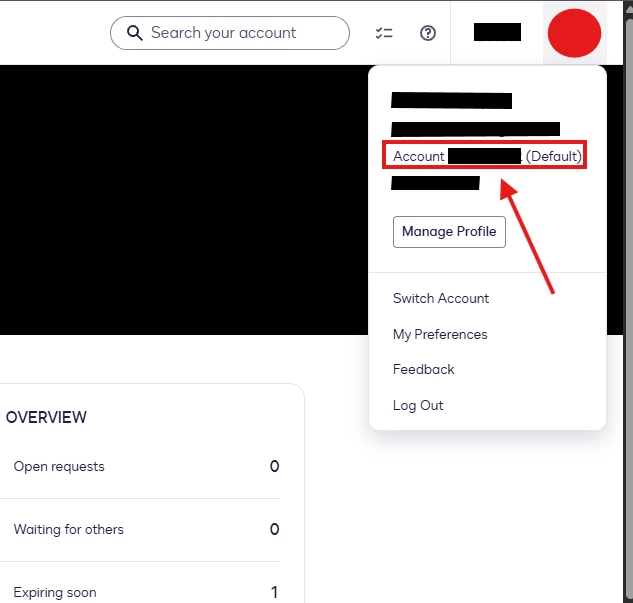Select Log Out in profile menu
633x603 pixels.
tap(418, 405)
